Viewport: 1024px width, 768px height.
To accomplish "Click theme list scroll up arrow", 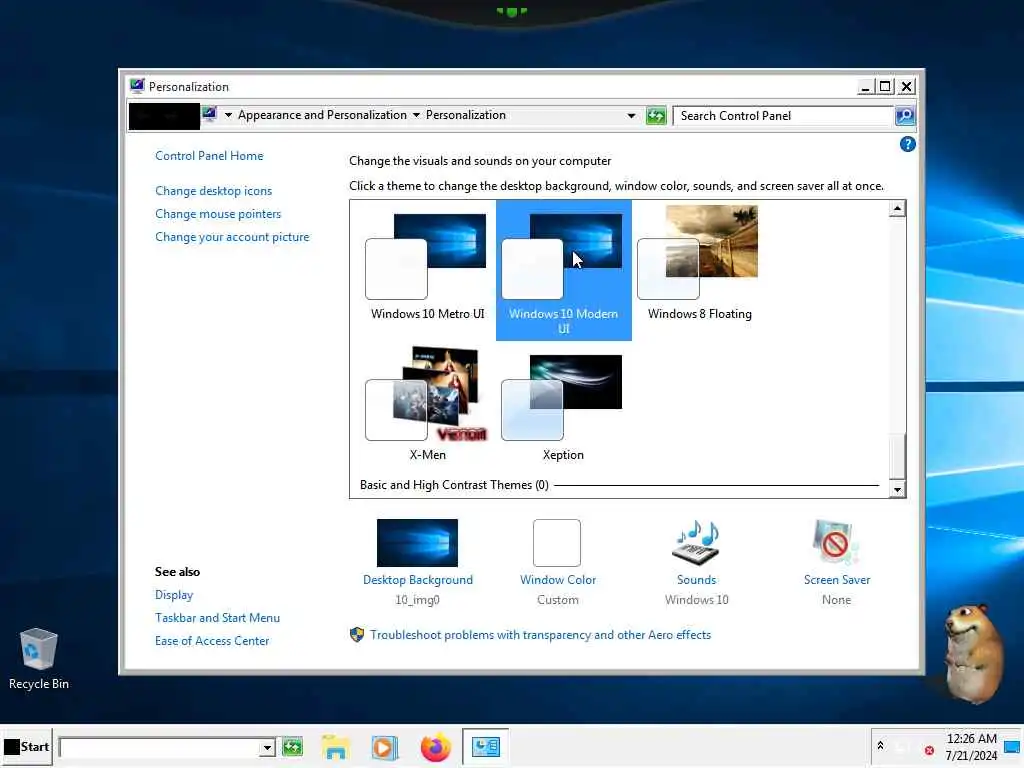I will click(897, 208).
